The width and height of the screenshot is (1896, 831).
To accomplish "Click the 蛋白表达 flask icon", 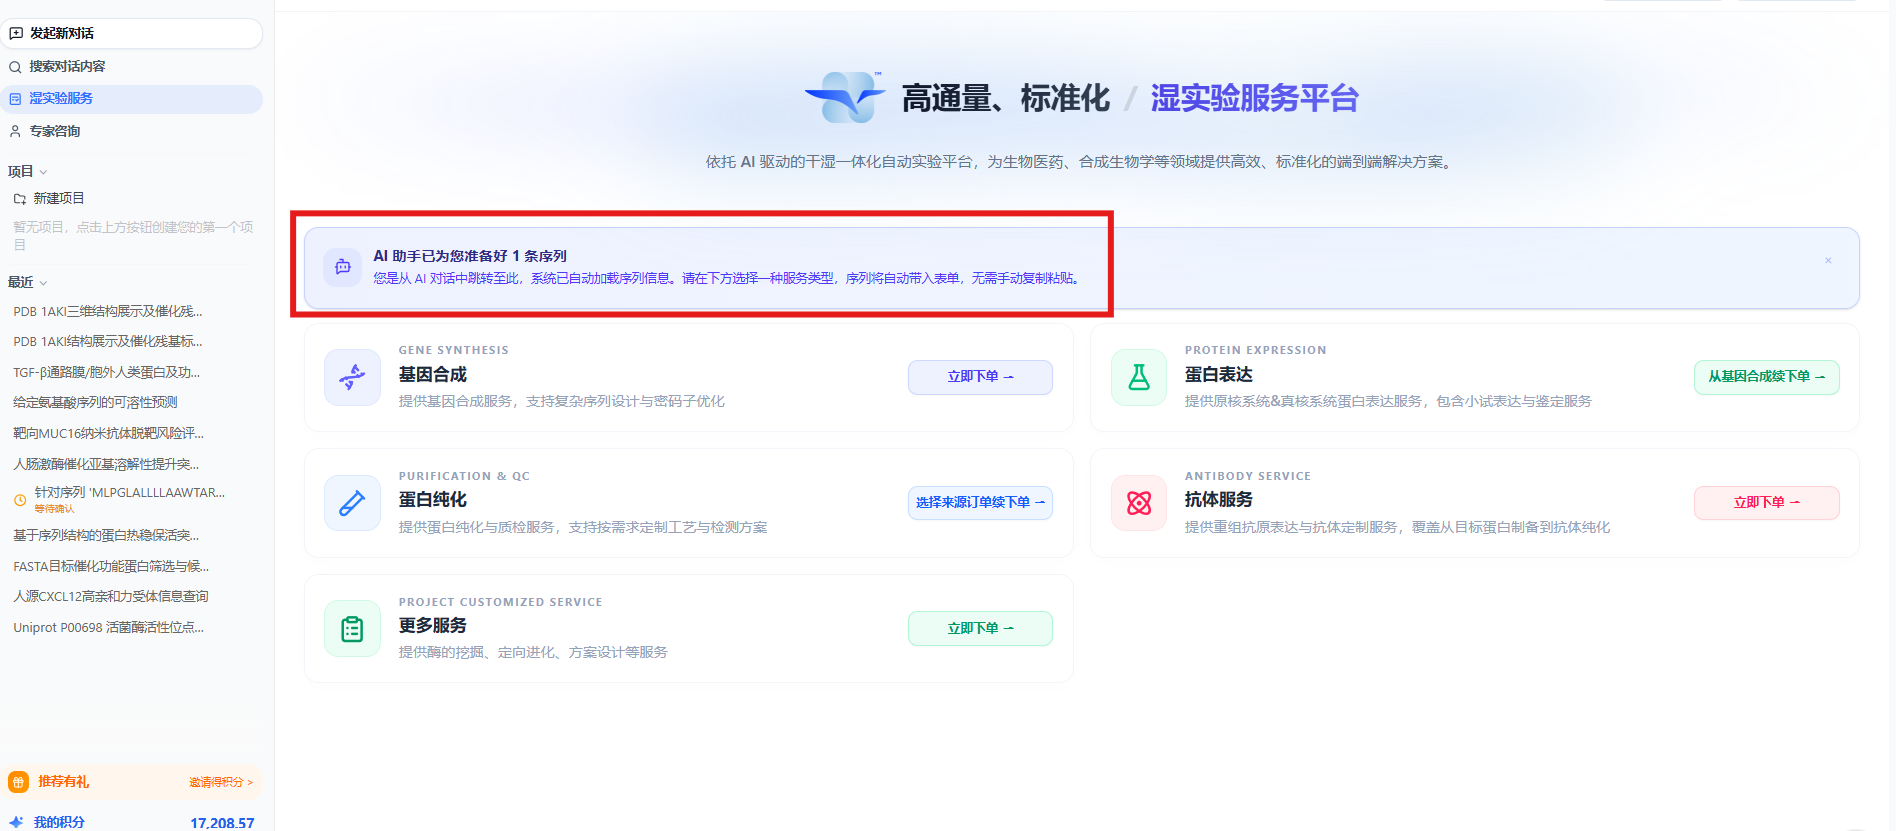I will click(x=1139, y=377).
